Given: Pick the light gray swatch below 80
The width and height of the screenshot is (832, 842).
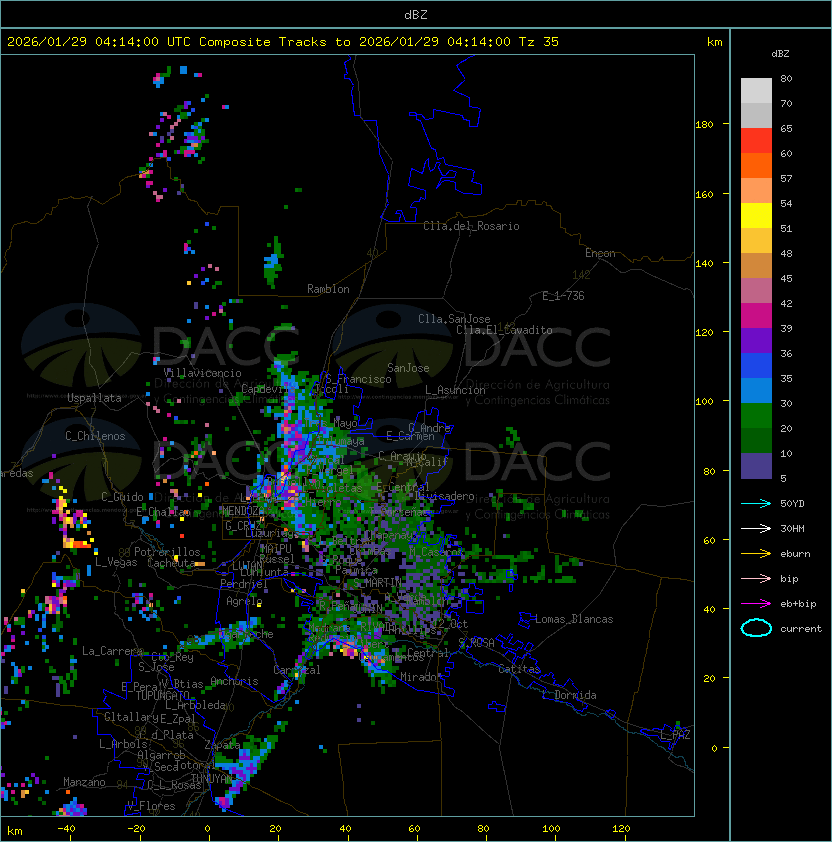Looking at the screenshot, I should (x=756, y=90).
